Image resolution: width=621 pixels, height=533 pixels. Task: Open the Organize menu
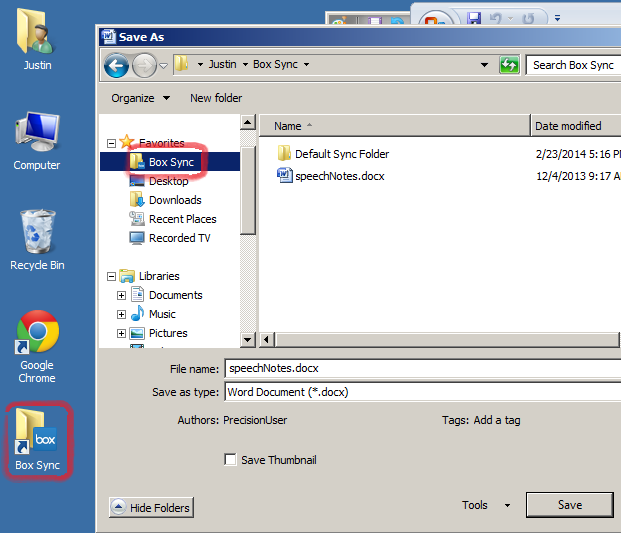pos(141,98)
